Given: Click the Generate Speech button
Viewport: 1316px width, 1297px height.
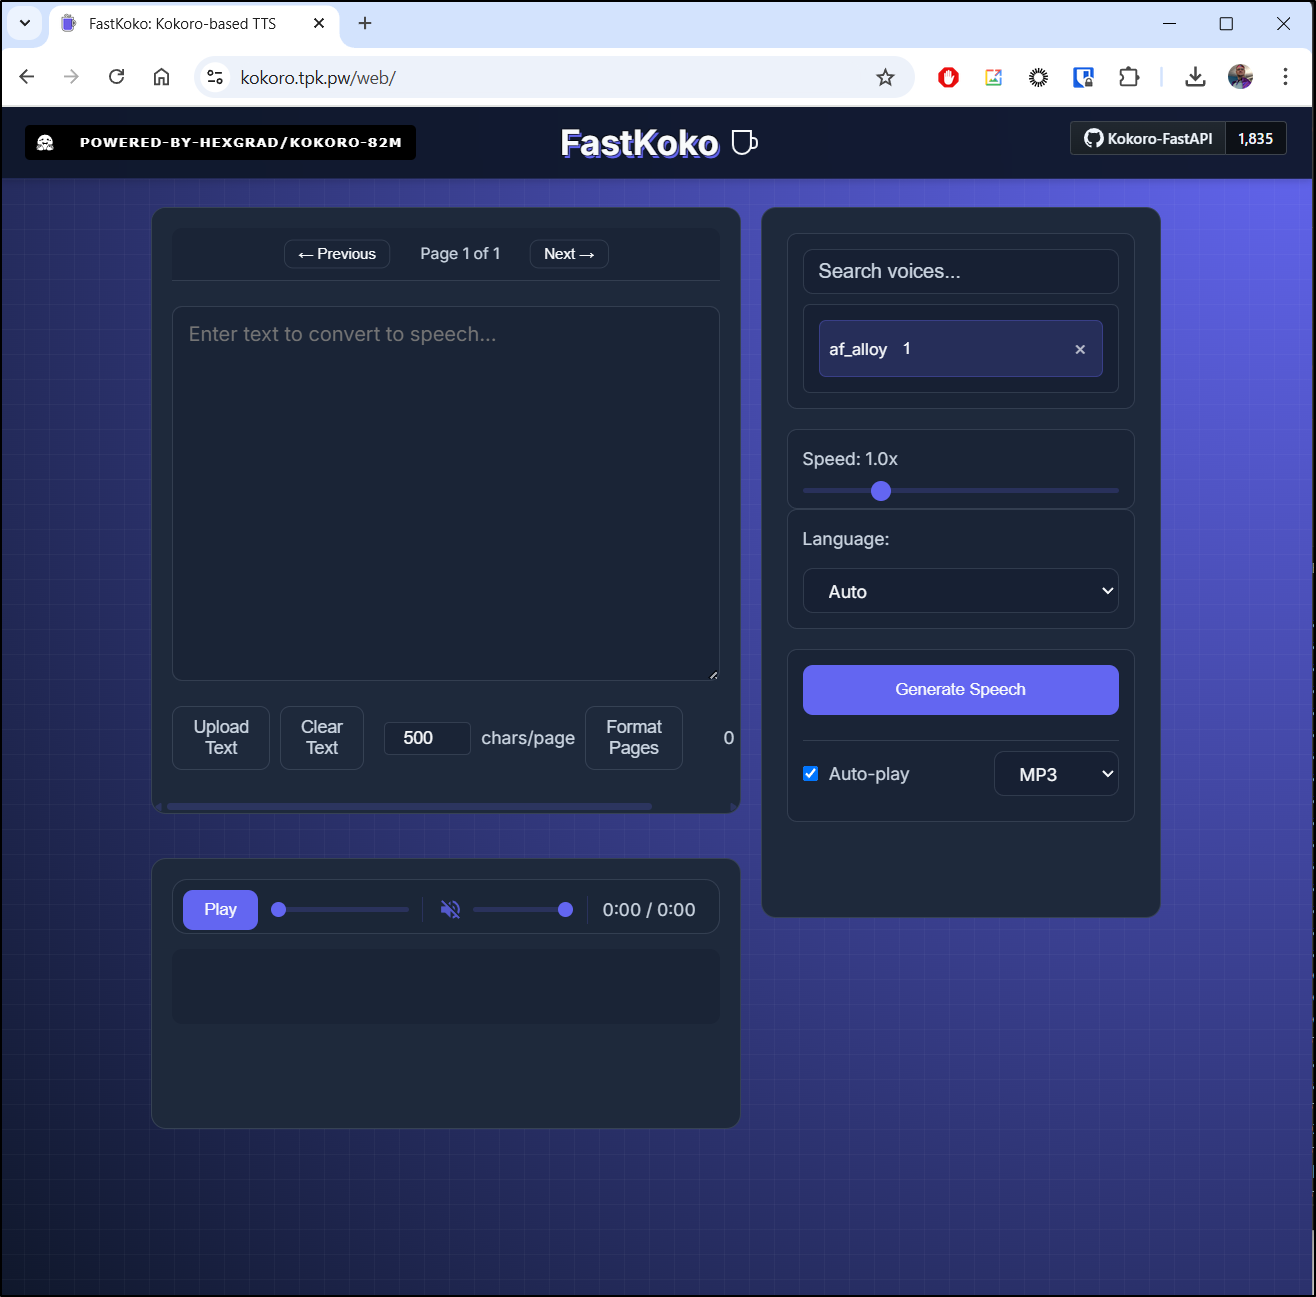Looking at the screenshot, I should tap(961, 690).
